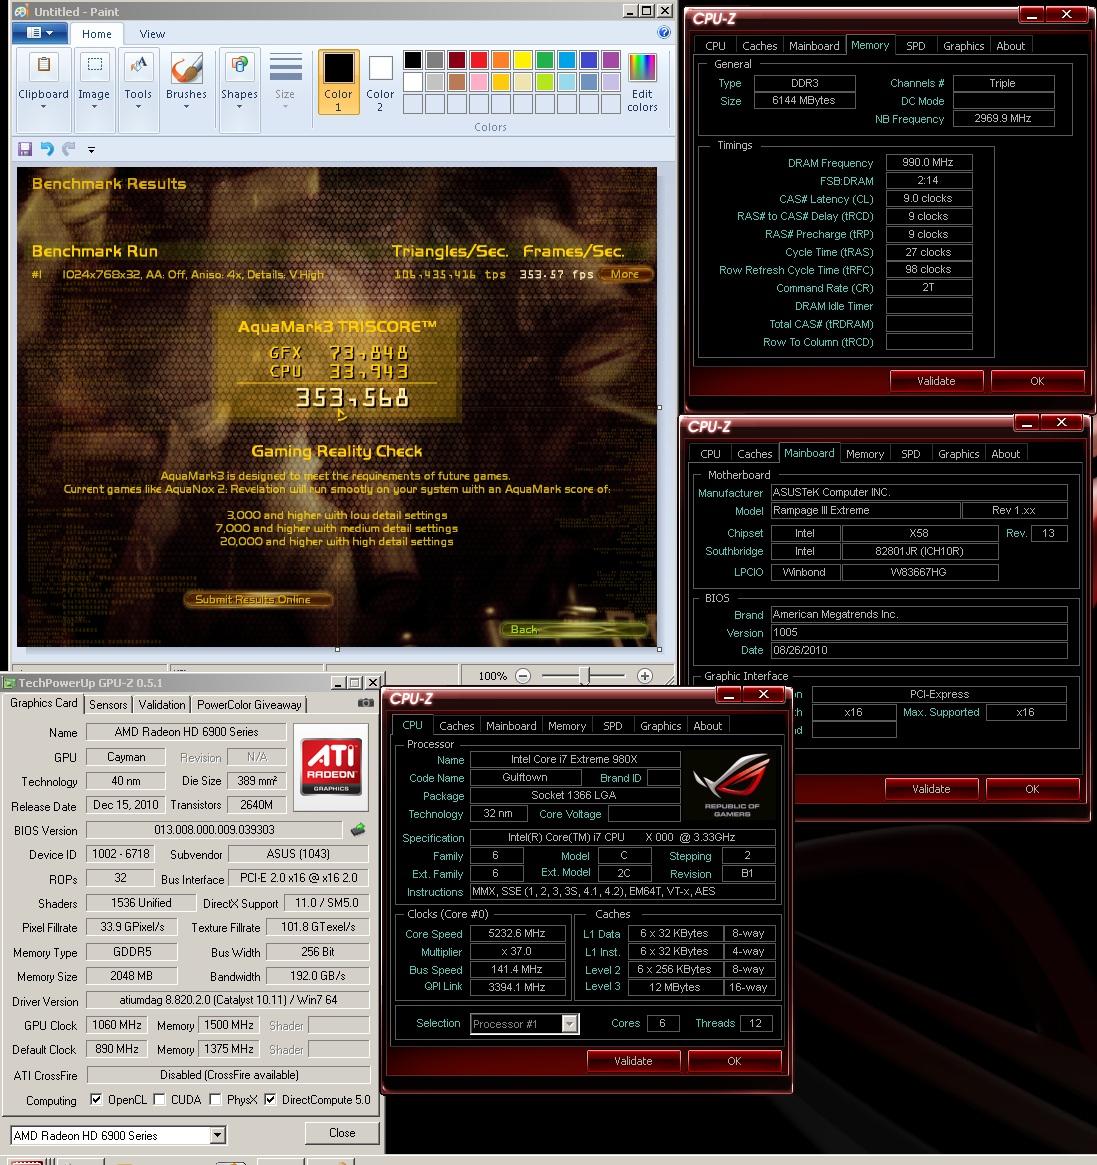This screenshot has width=1097, height=1165.
Task: Pick the green color in the palette
Action: click(545, 60)
